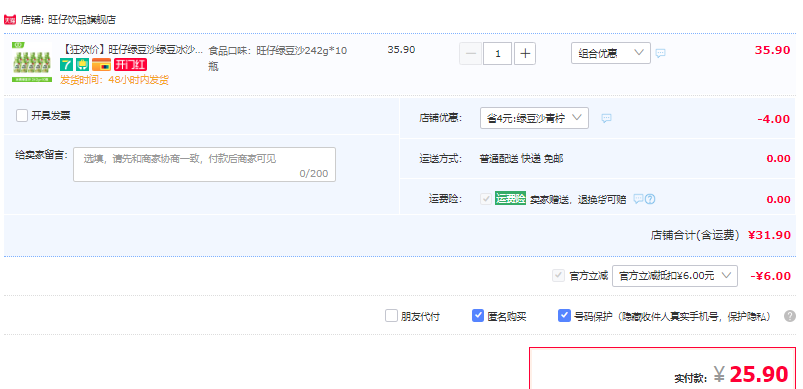Click the 普通配送 快递 免邮 shipping text
803x389 pixels.
[x=521, y=159]
